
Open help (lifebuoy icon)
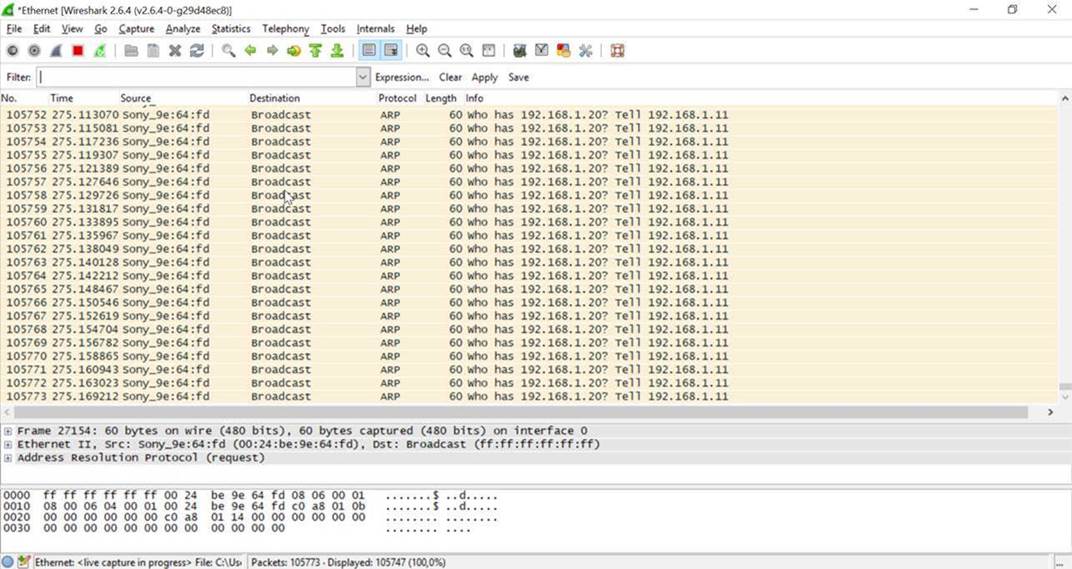[617, 51]
